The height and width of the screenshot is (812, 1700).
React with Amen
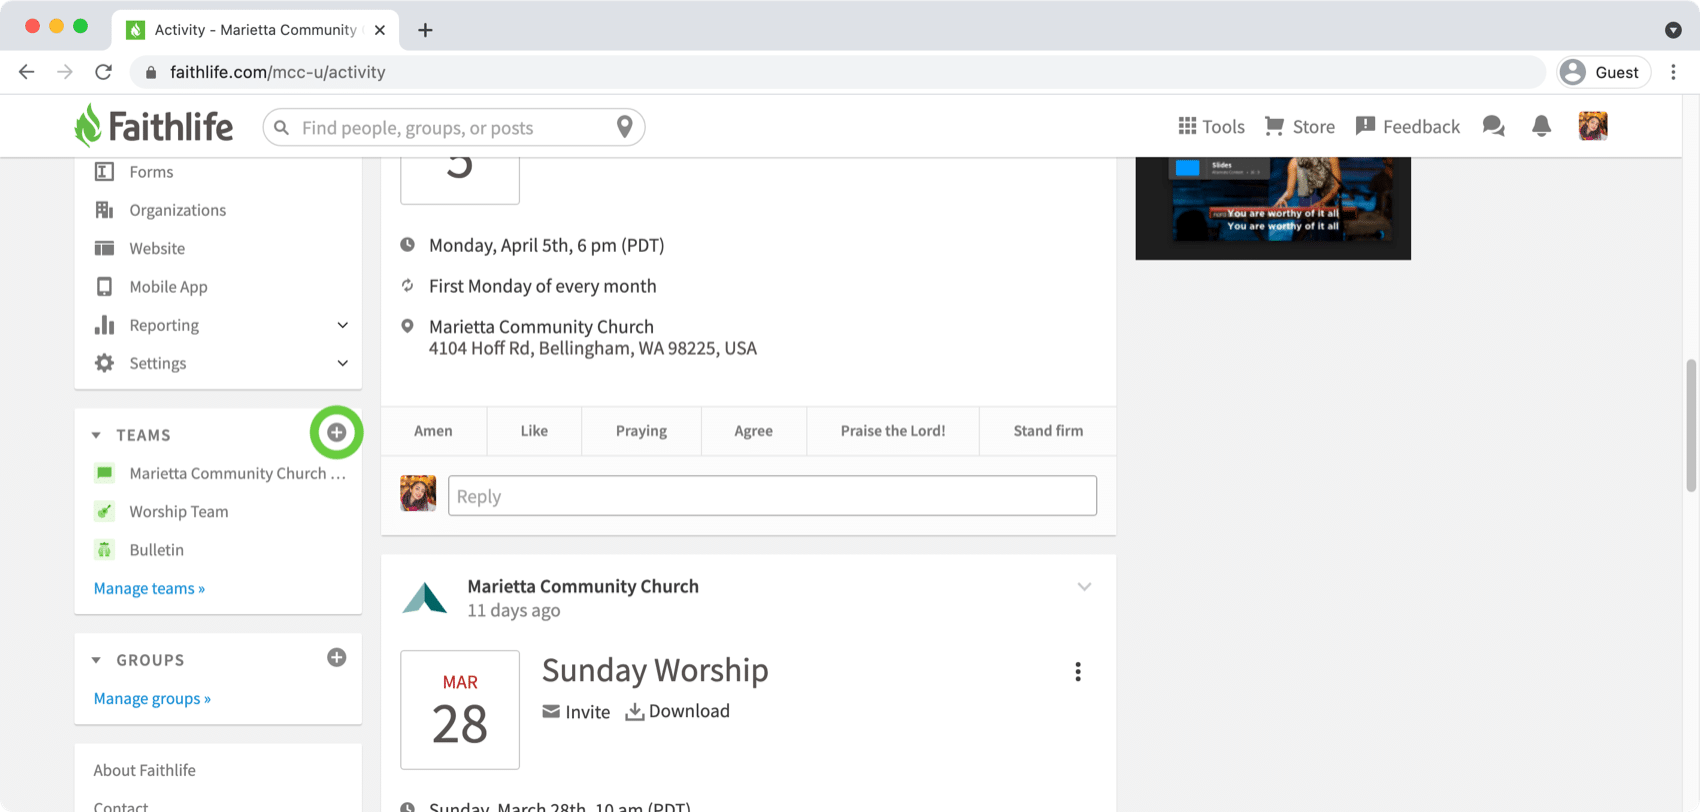[x=433, y=431]
